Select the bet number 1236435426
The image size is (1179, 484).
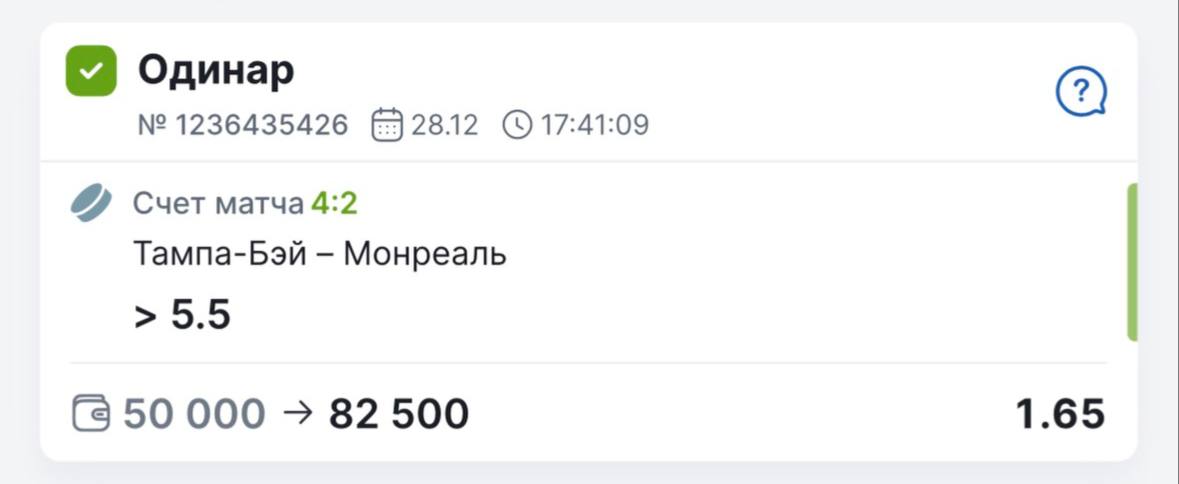(x=243, y=125)
